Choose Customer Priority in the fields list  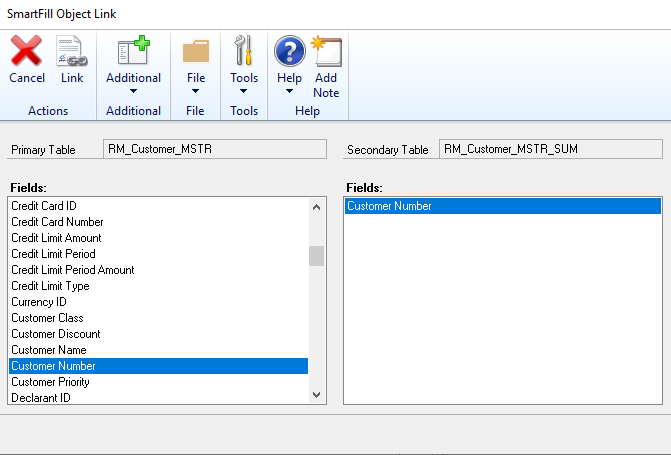(x=158, y=382)
